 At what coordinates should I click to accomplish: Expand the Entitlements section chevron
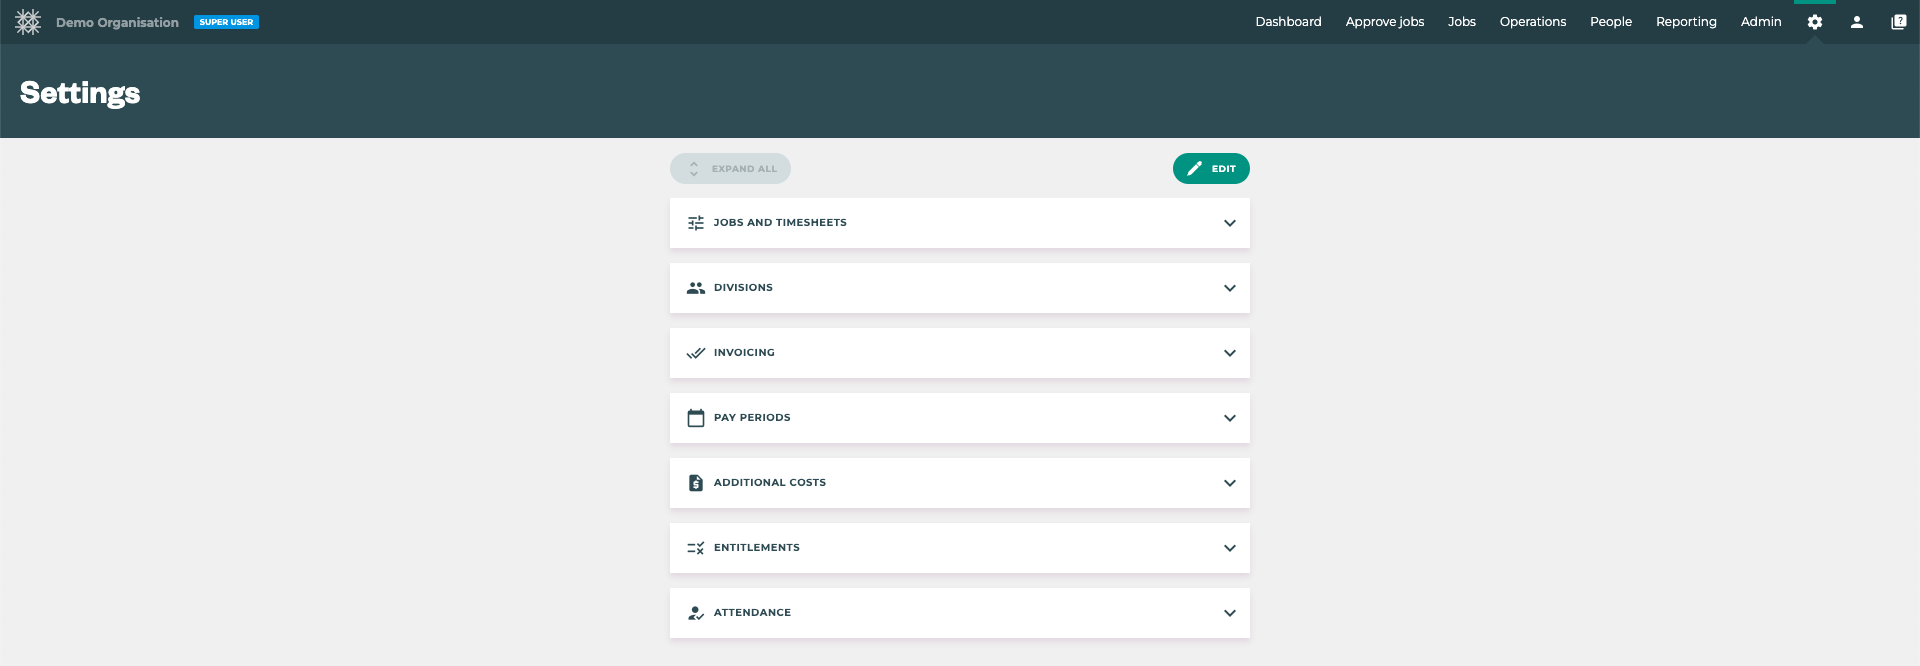pos(1229,548)
